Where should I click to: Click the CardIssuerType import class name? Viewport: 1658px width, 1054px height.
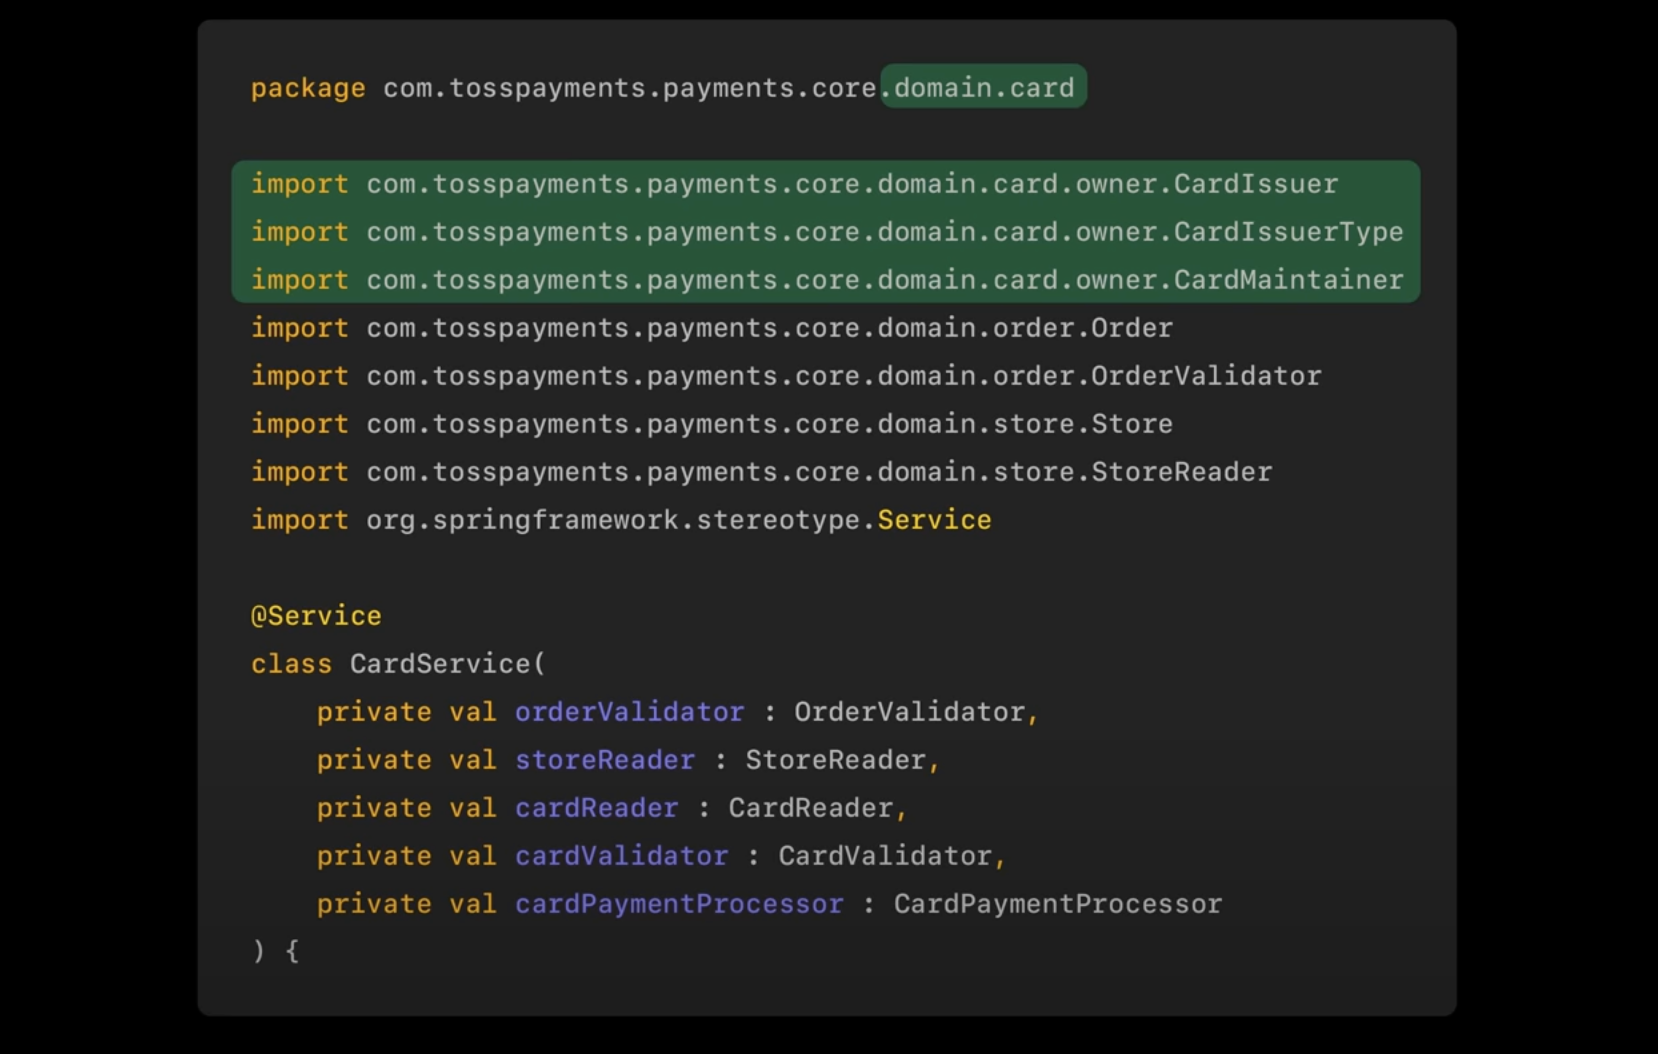coord(1288,232)
